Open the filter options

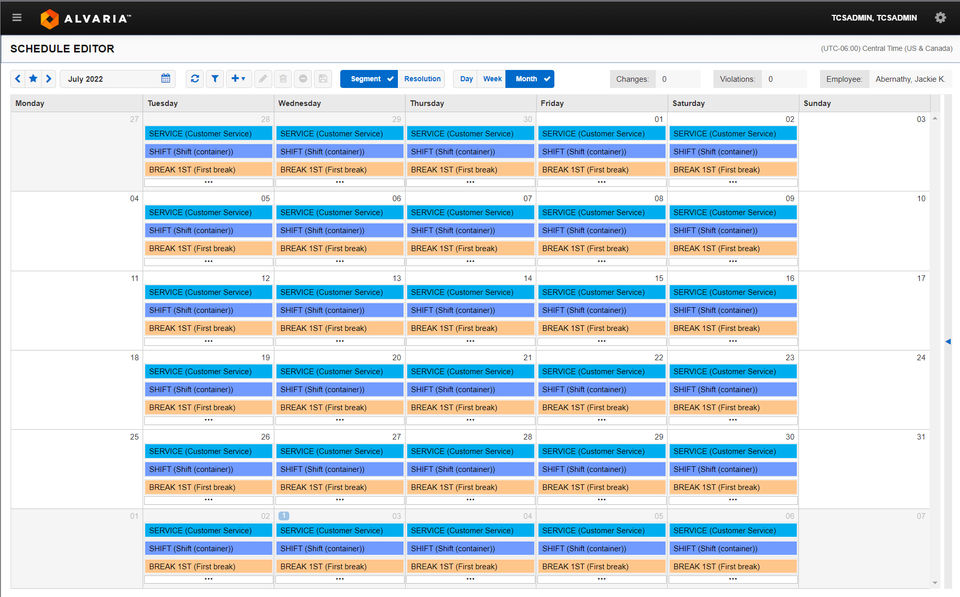215,78
